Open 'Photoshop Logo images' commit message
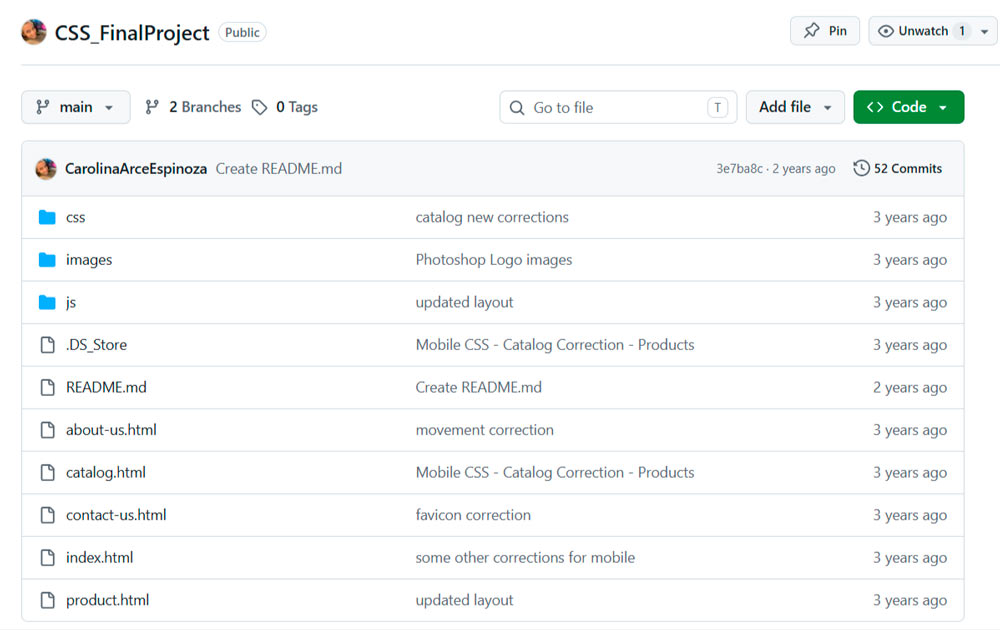The width and height of the screenshot is (1000, 630). pyautogui.click(x=494, y=260)
